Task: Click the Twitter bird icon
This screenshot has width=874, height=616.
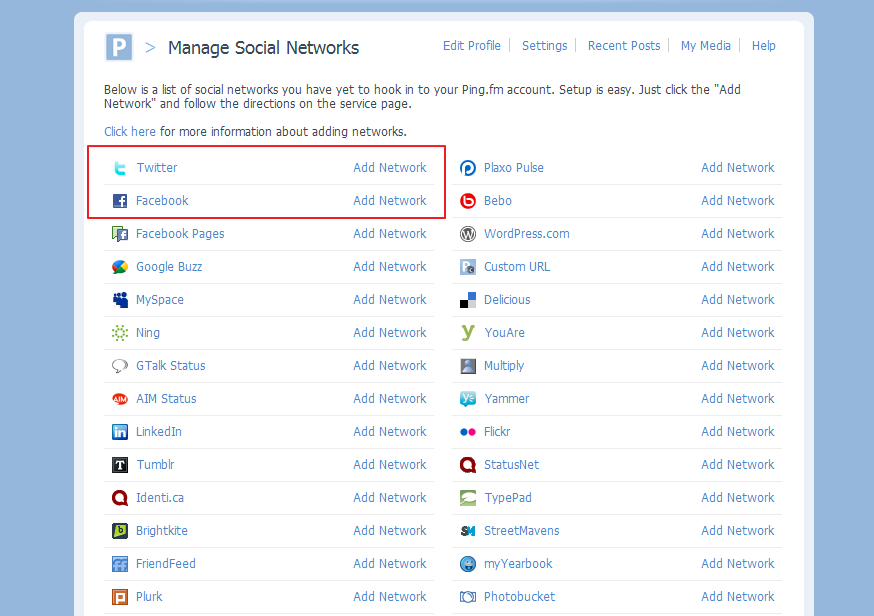Action: (x=120, y=168)
